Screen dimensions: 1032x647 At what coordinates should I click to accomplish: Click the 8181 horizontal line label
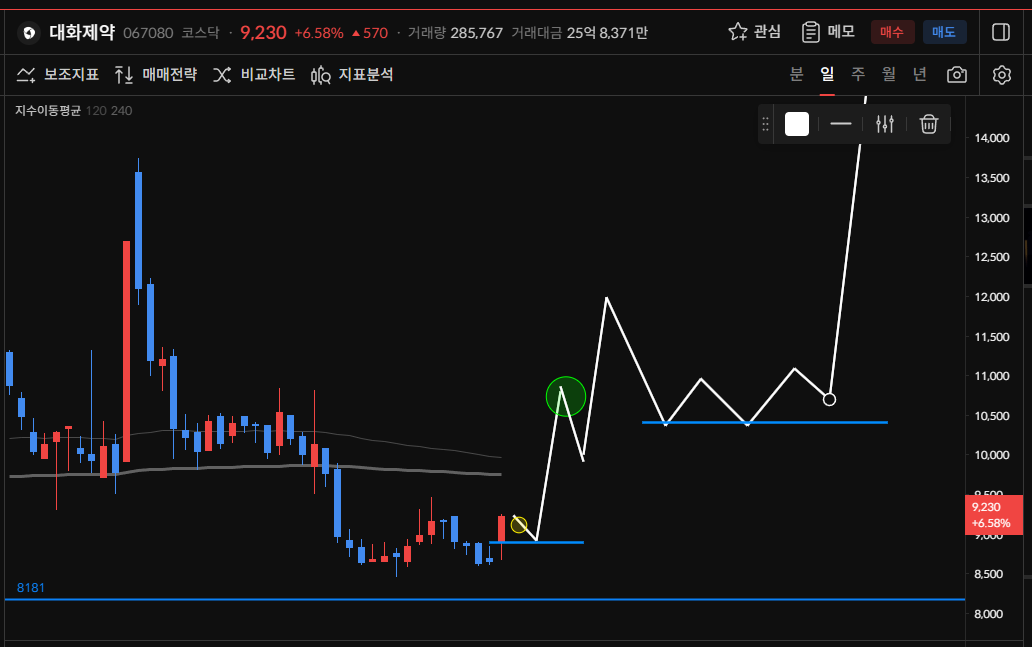tap(30, 588)
